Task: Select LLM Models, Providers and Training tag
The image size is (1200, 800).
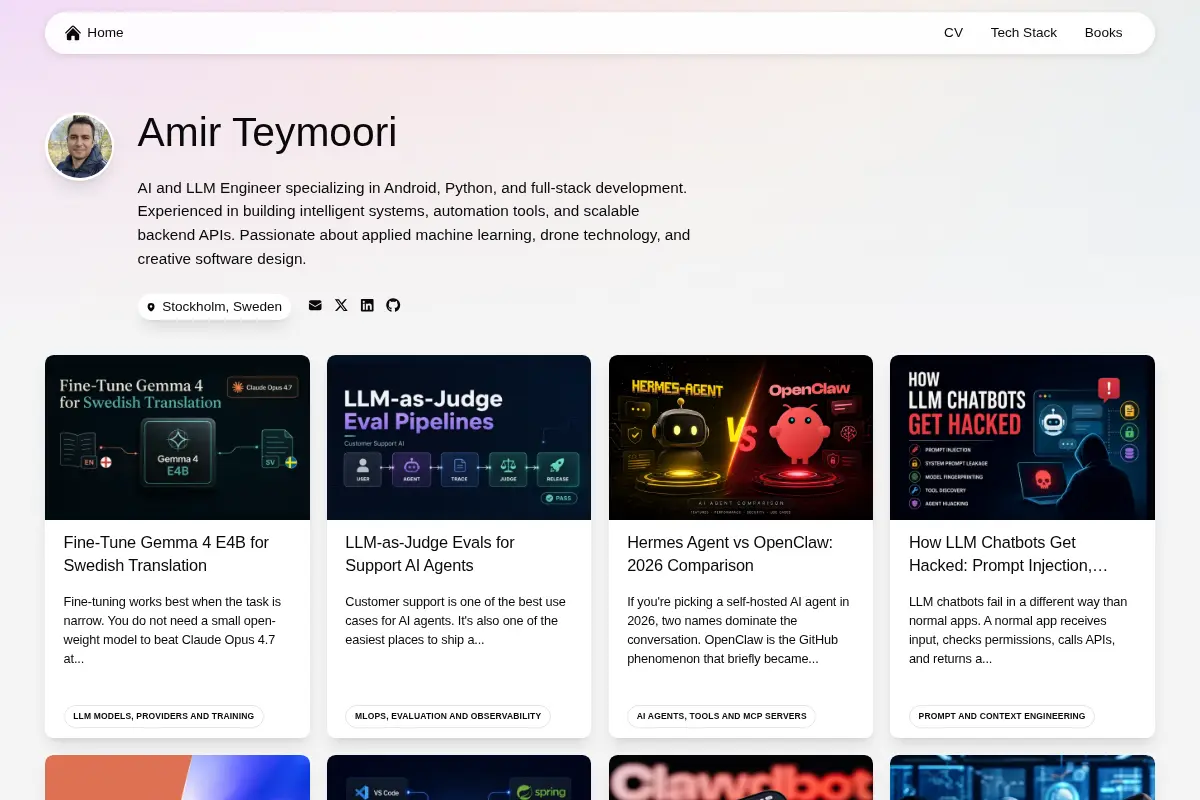Action: [x=164, y=716]
